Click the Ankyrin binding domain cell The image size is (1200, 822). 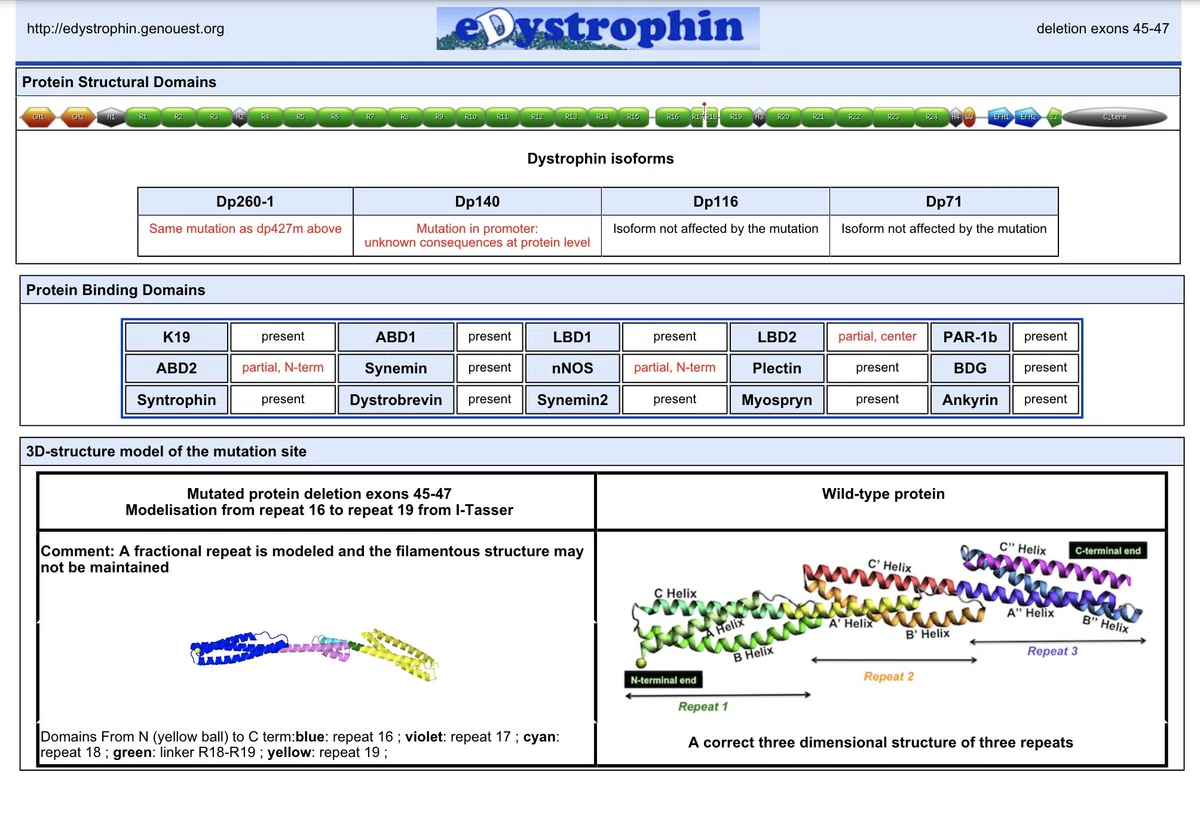(970, 399)
